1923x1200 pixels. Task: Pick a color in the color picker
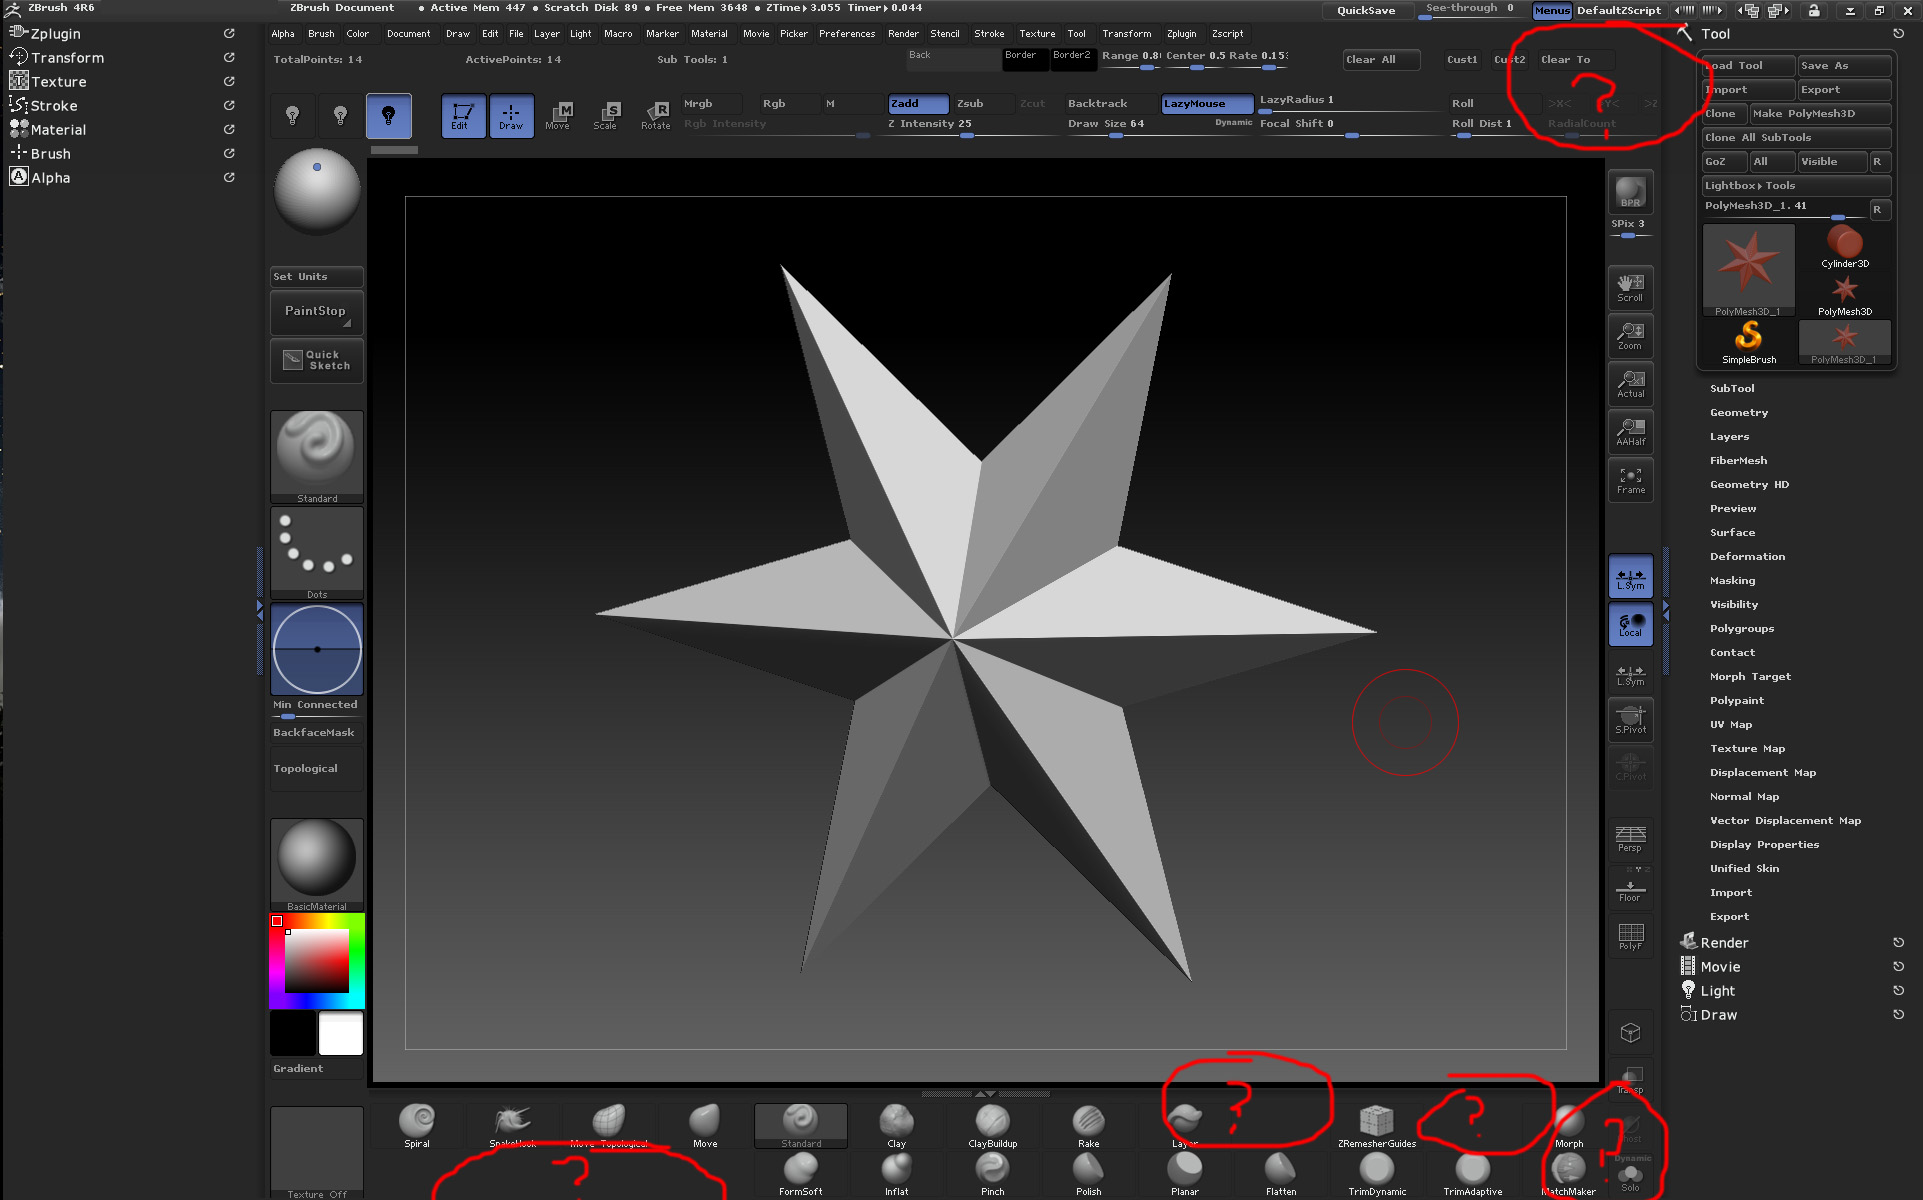pyautogui.click(x=317, y=961)
